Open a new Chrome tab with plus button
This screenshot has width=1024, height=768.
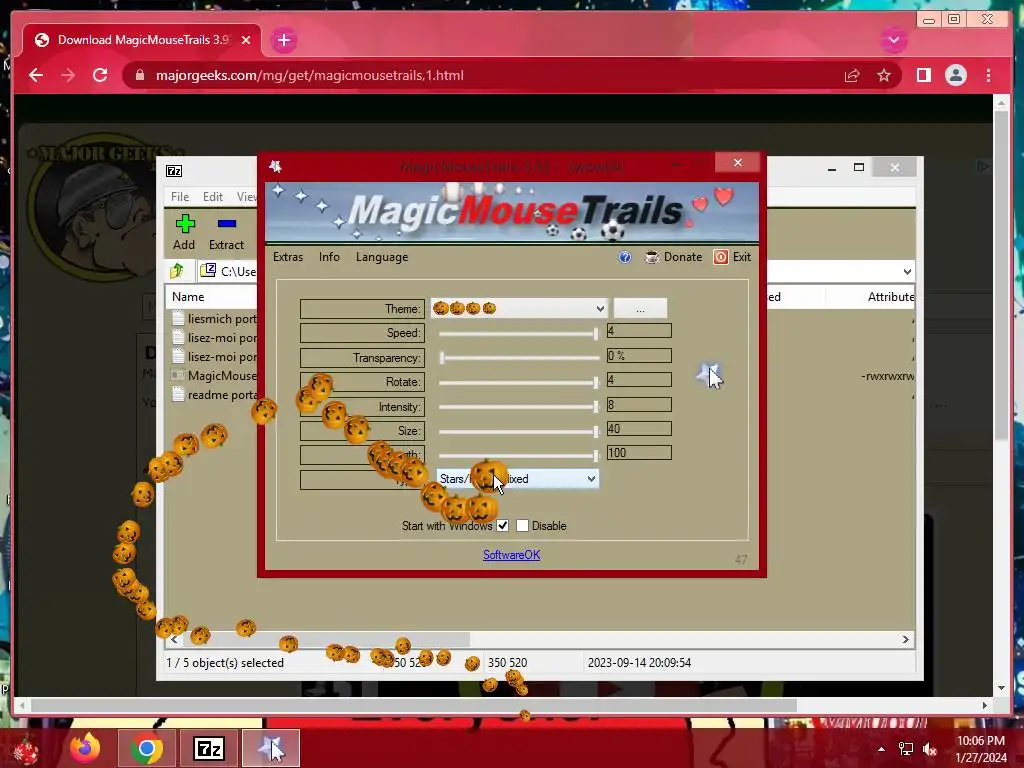pos(283,40)
